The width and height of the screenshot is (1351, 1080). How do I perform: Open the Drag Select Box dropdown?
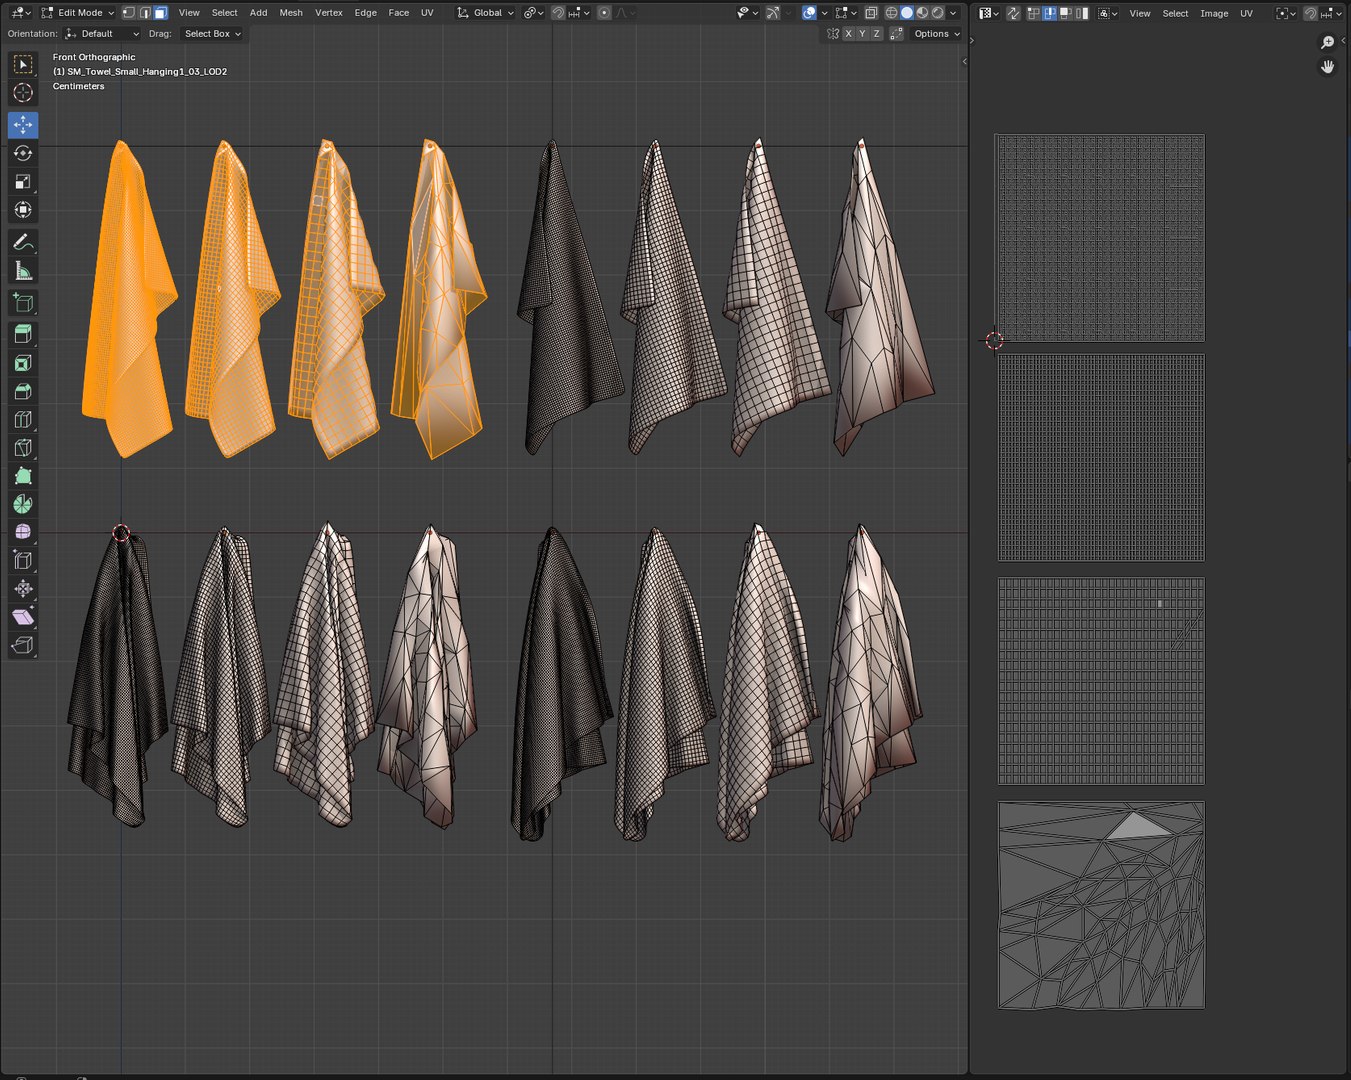coord(212,34)
